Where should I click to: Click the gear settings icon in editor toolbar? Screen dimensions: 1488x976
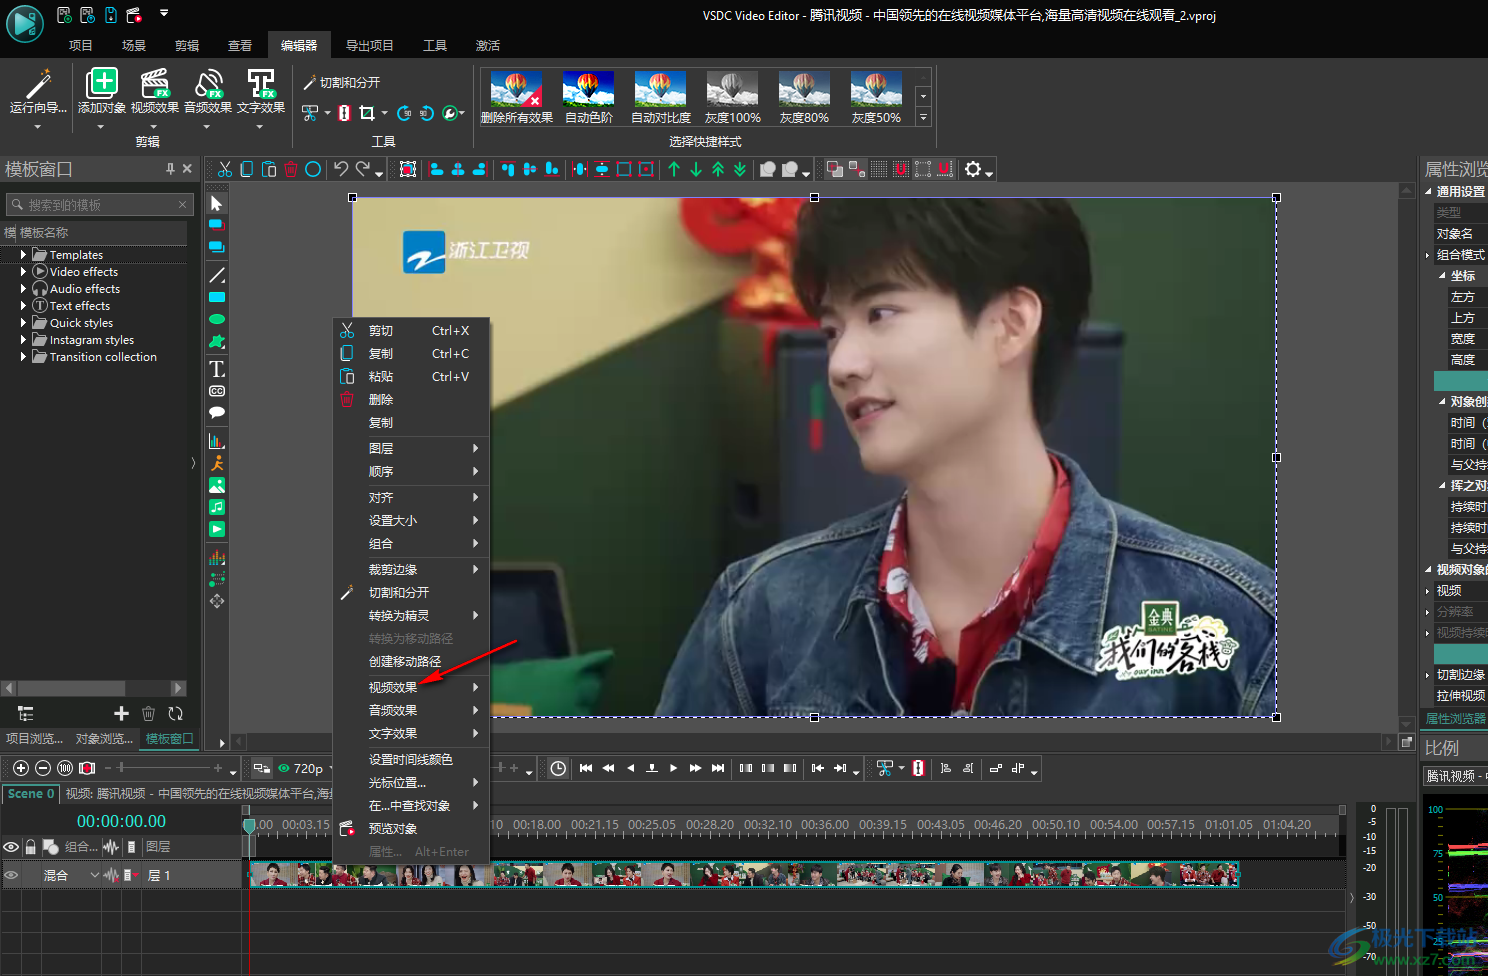click(973, 169)
